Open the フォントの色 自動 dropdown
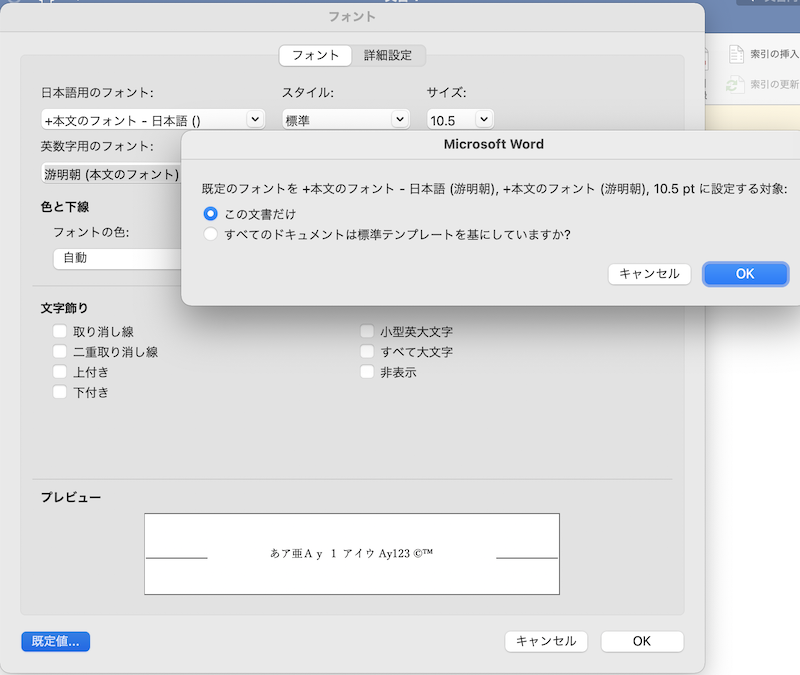800x675 pixels. [117, 258]
